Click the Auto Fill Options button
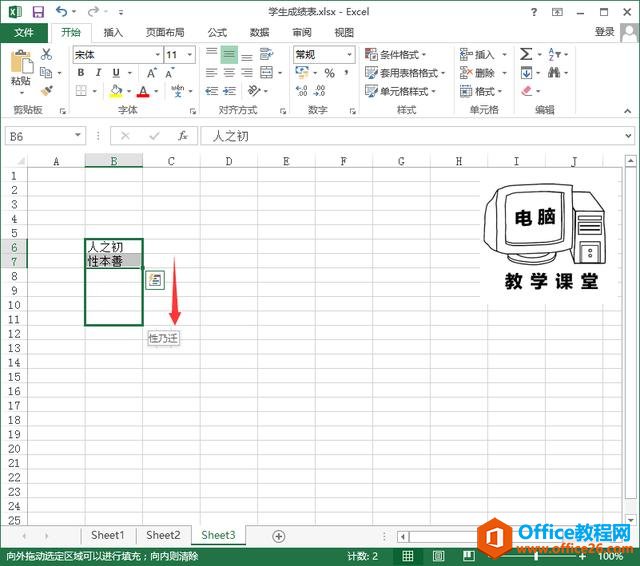The height and width of the screenshot is (566, 640). pyautogui.click(x=155, y=280)
